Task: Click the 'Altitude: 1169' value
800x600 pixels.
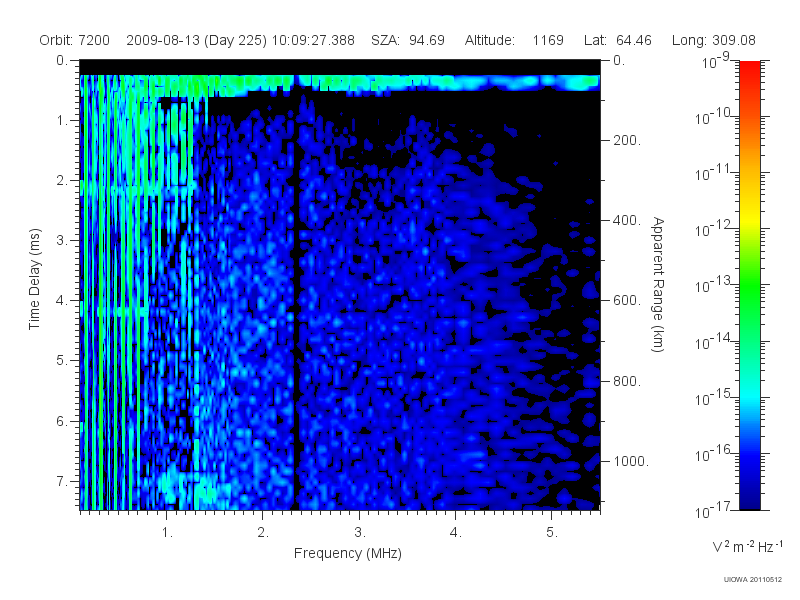Action: pos(514,40)
